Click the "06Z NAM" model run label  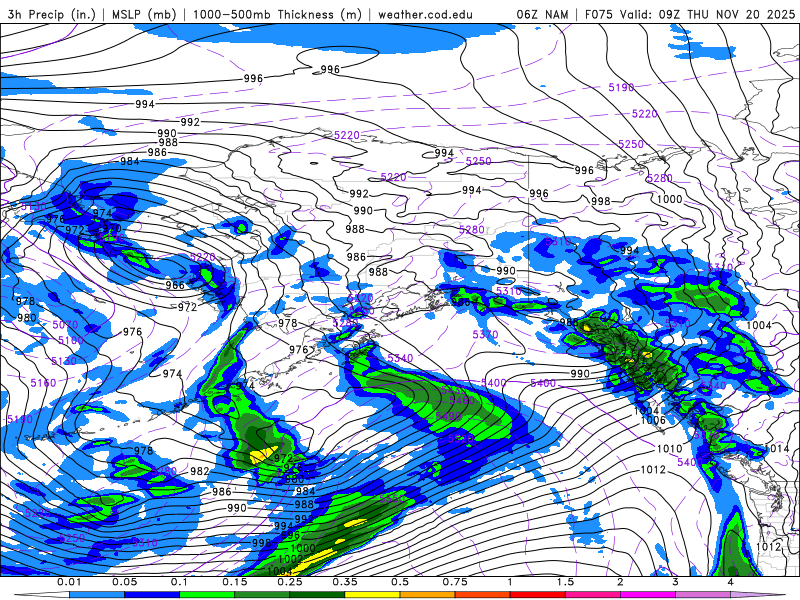542,14
